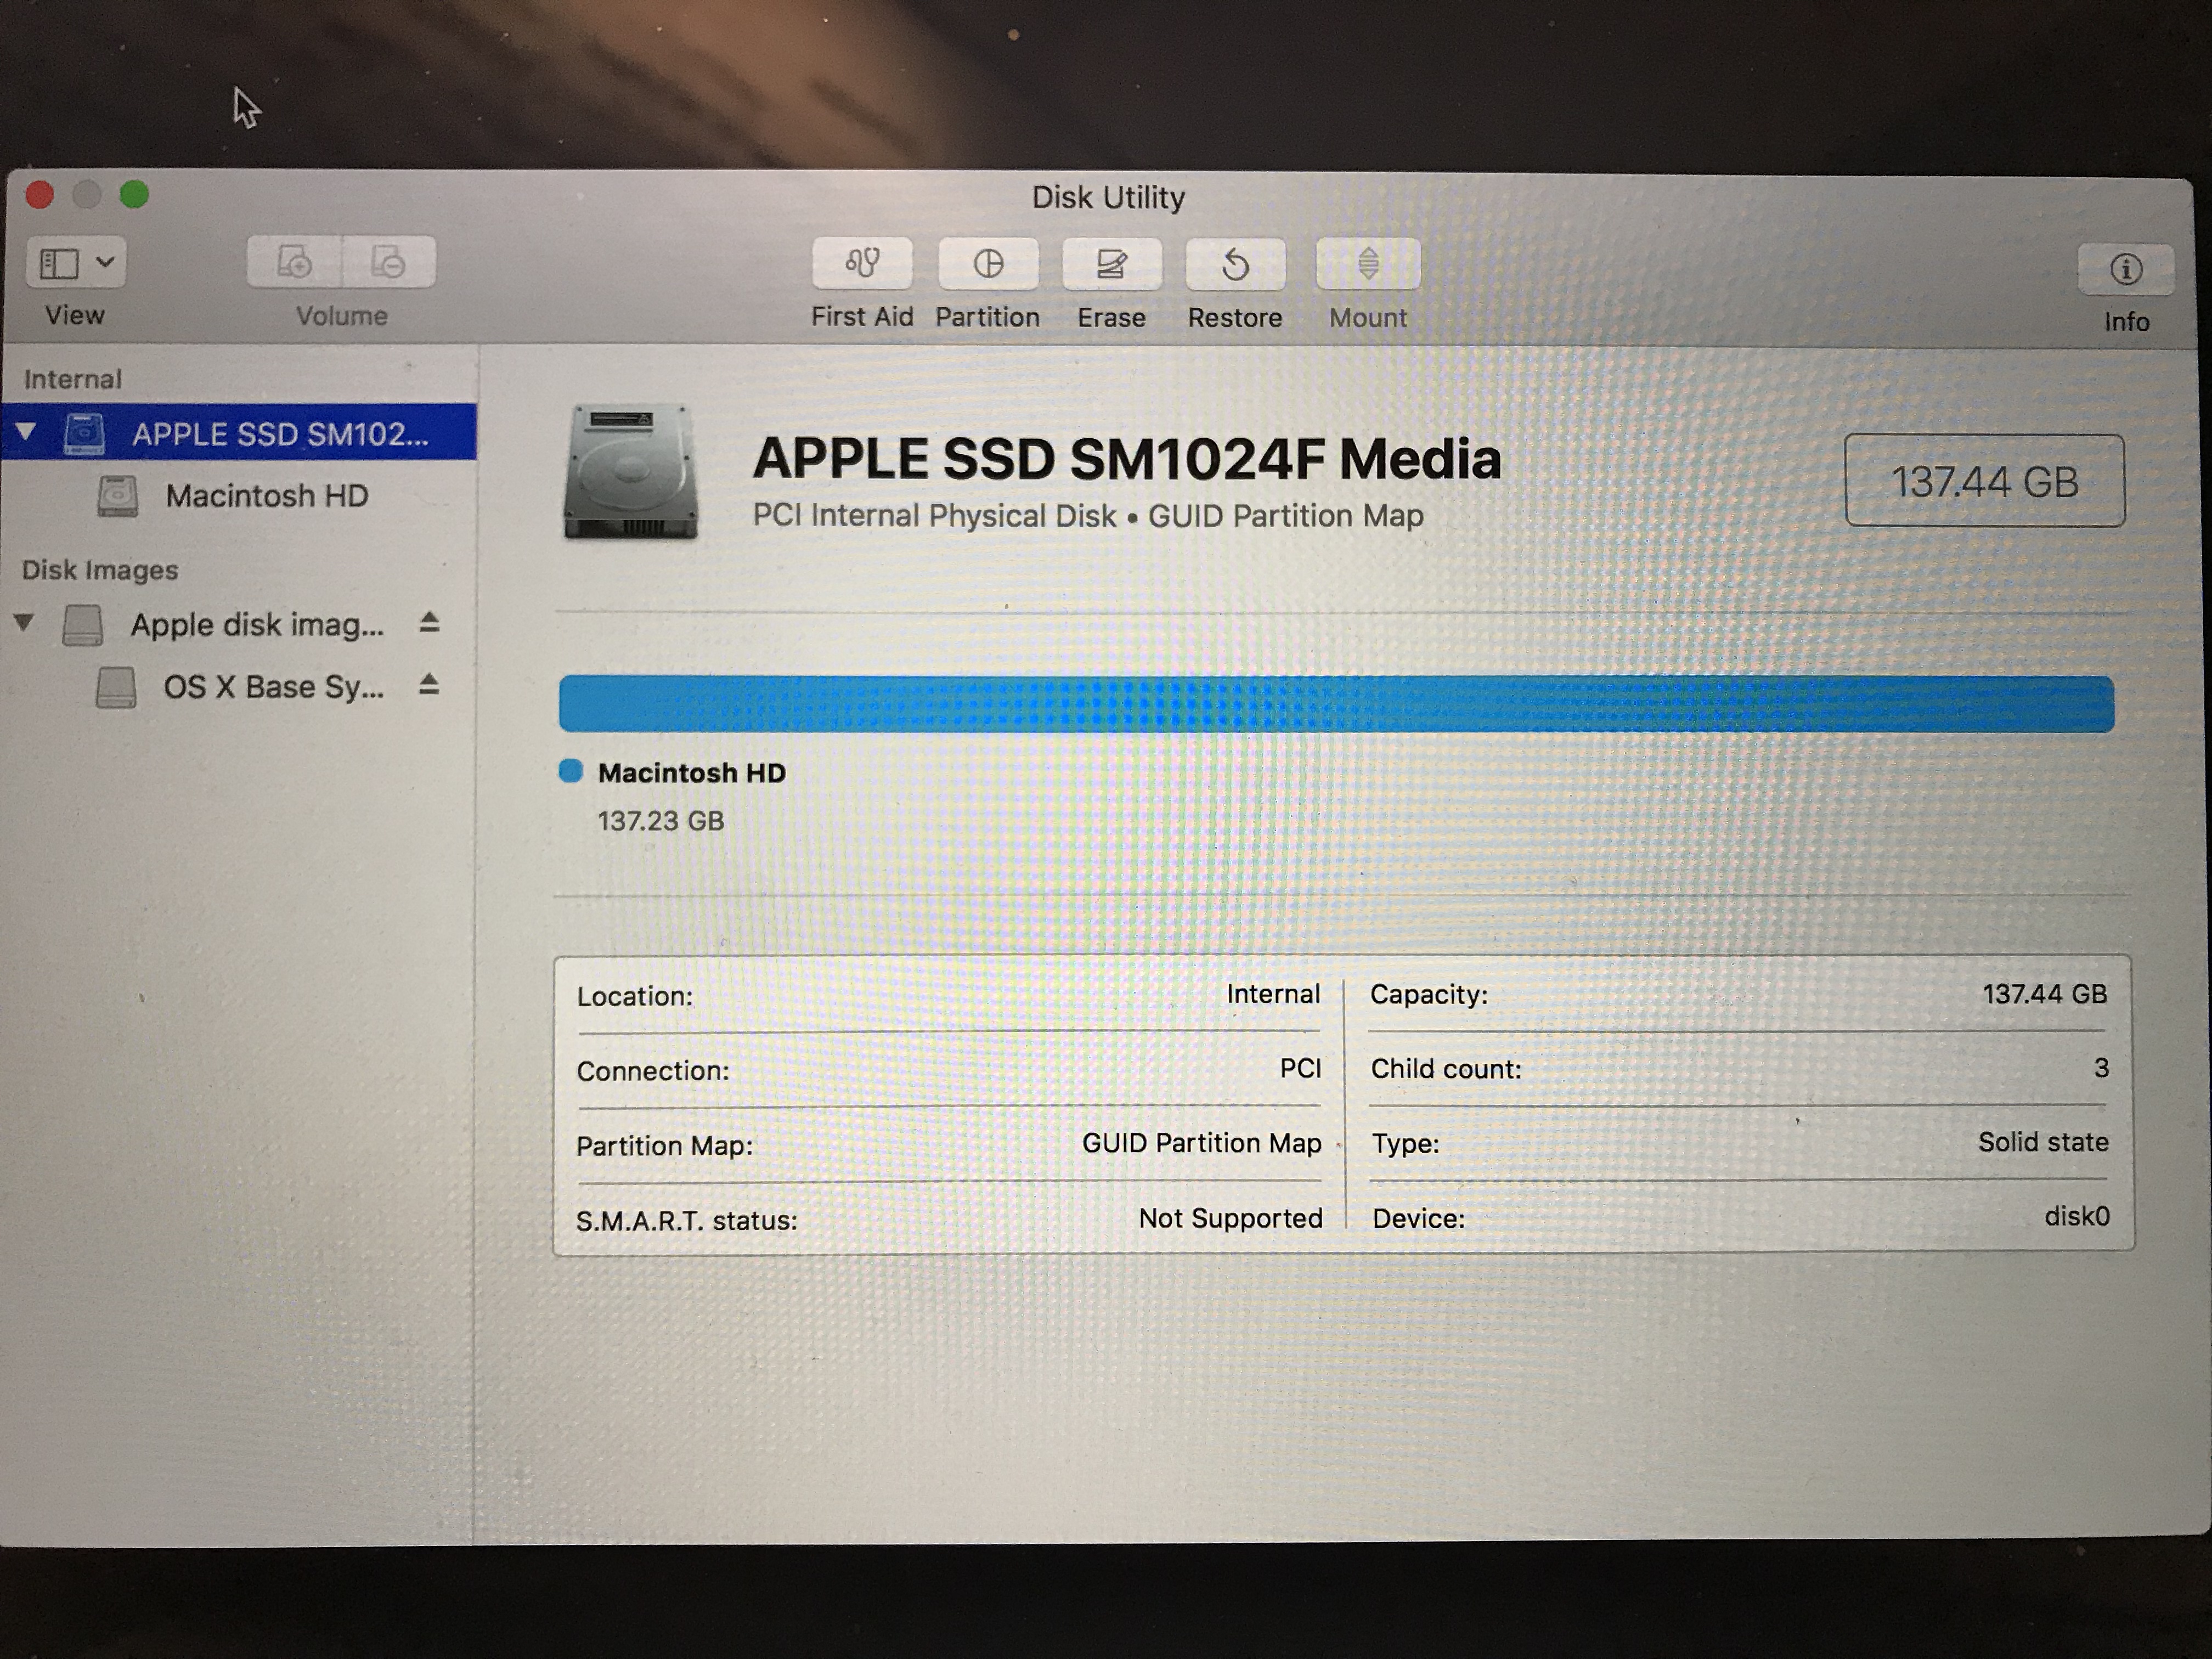The height and width of the screenshot is (1659, 2212).
Task: Click the Capacity table value 137.44 GB
Action: [2045, 993]
